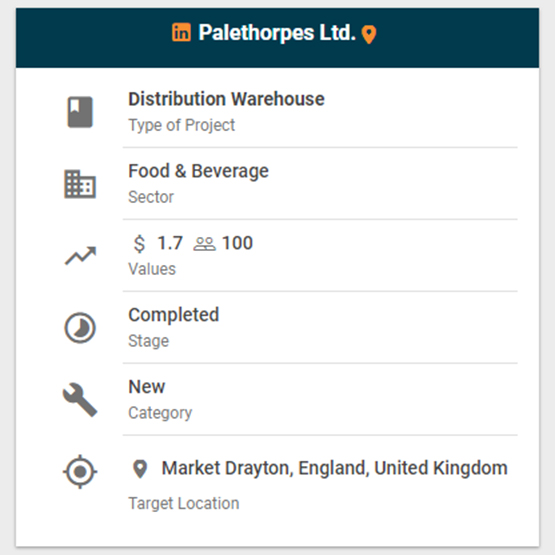Open the Market Drayton, England, United Kingdom location
The height and width of the screenshot is (555, 555).
tap(334, 468)
